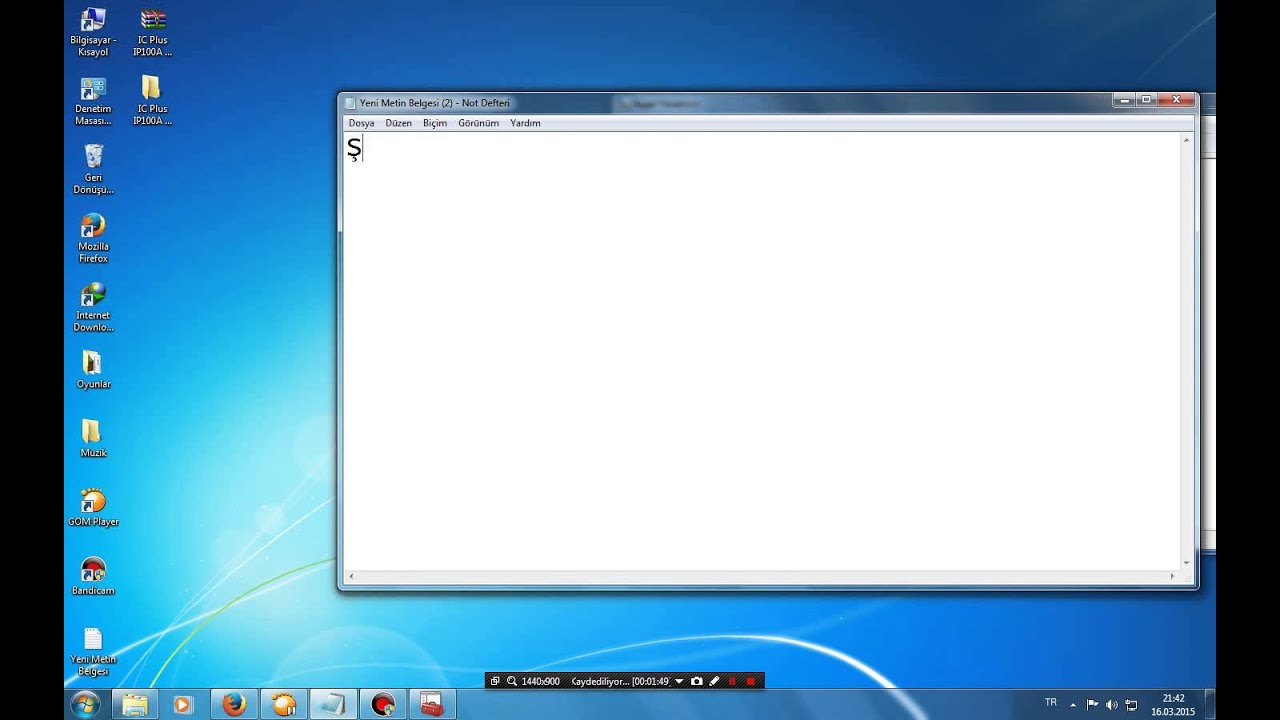Maximize the Not Defteri window
1280x720 pixels.
coord(1146,100)
